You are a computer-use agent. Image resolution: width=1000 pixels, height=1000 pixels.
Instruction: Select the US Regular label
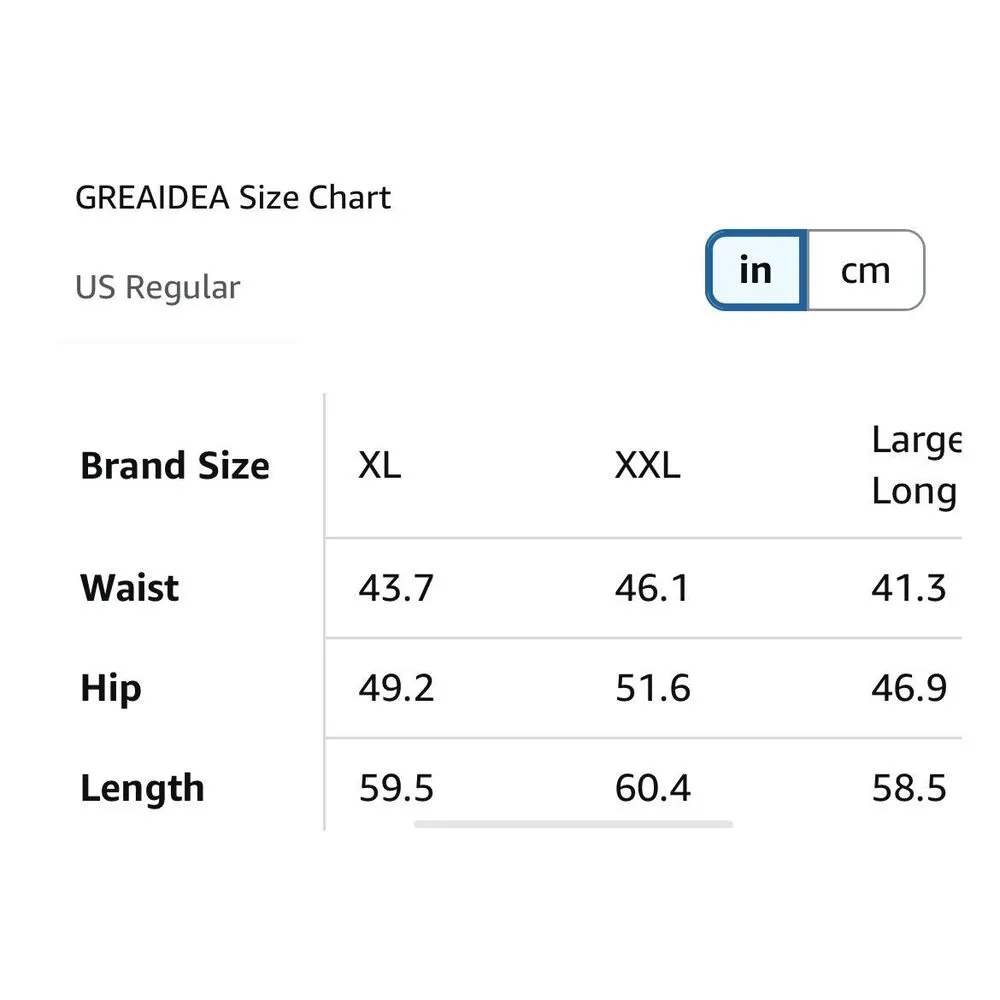click(158, 288)
